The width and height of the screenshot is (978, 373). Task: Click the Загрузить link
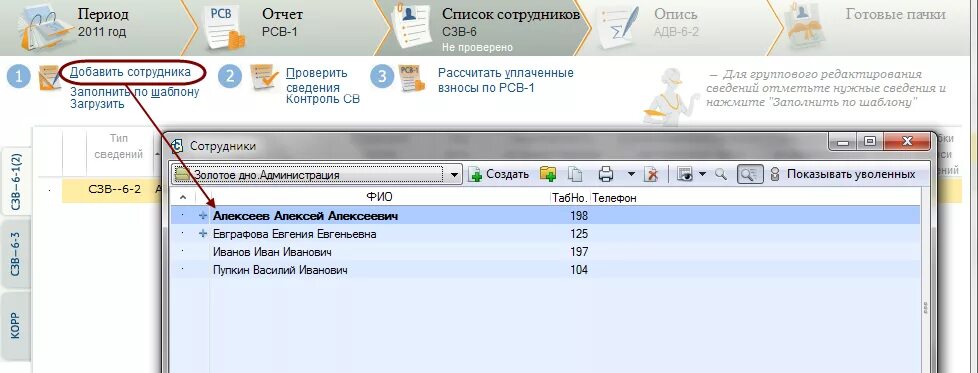coord(97,104)
